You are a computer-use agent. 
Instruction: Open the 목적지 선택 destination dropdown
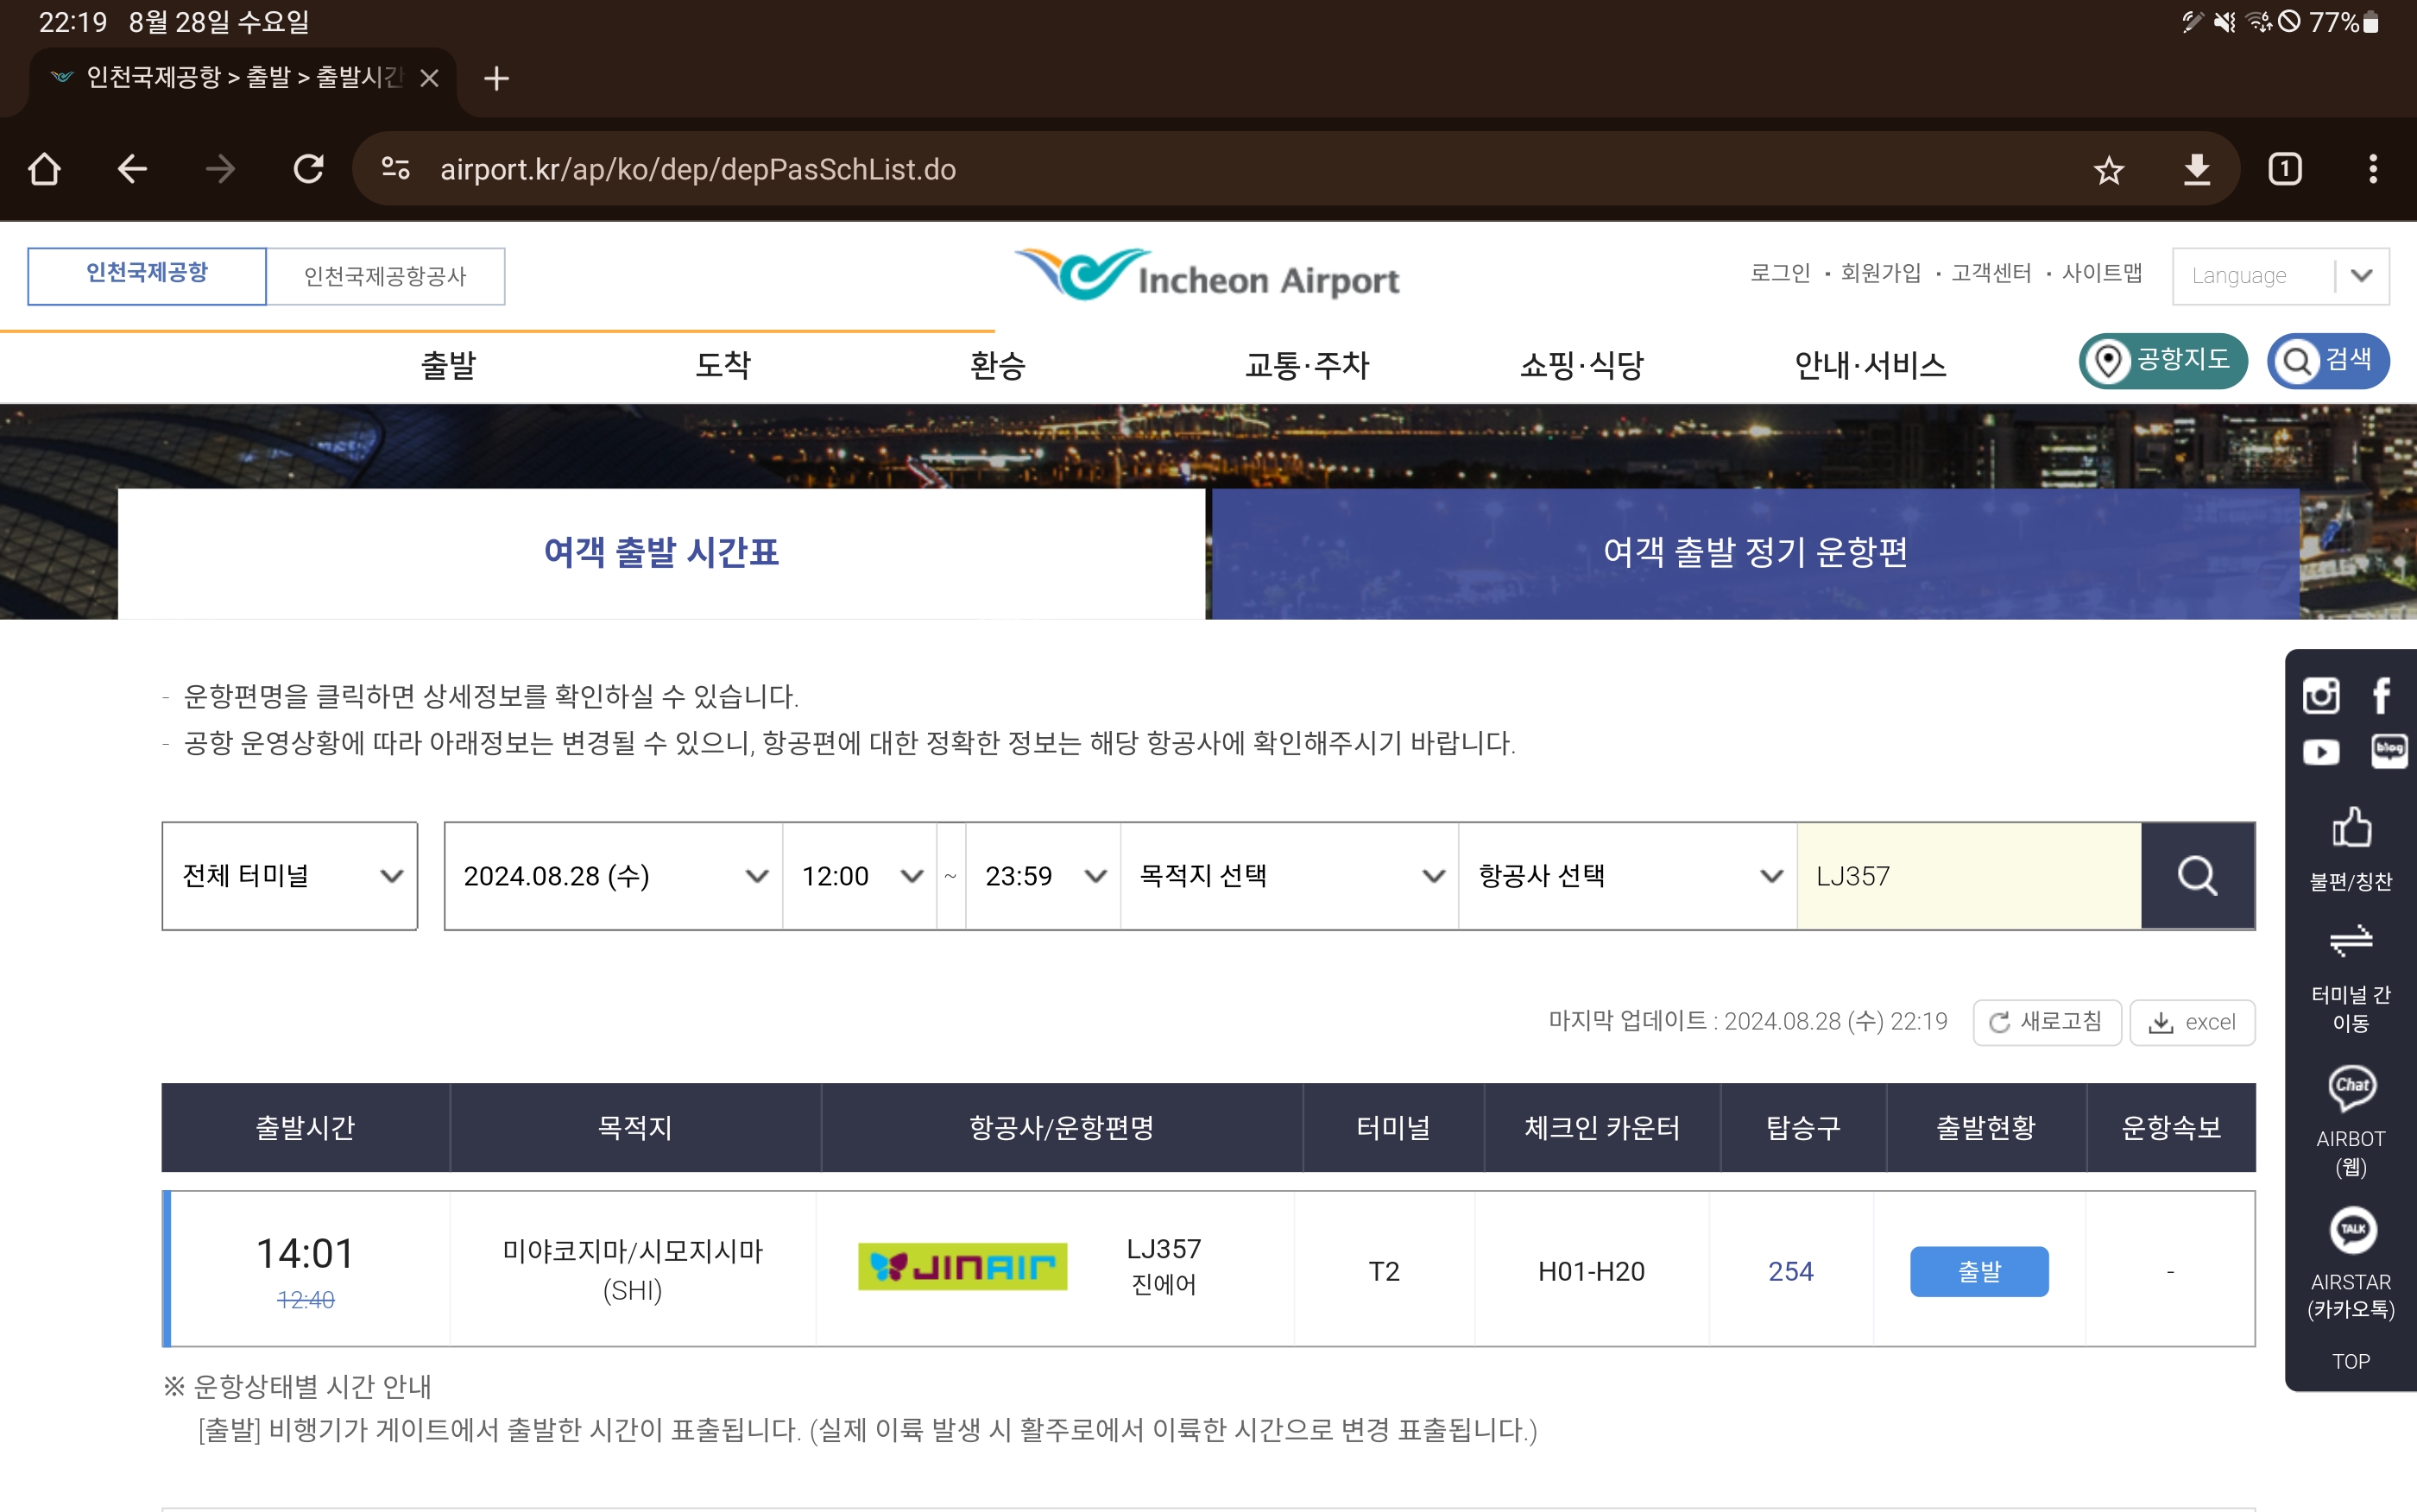1289,876
